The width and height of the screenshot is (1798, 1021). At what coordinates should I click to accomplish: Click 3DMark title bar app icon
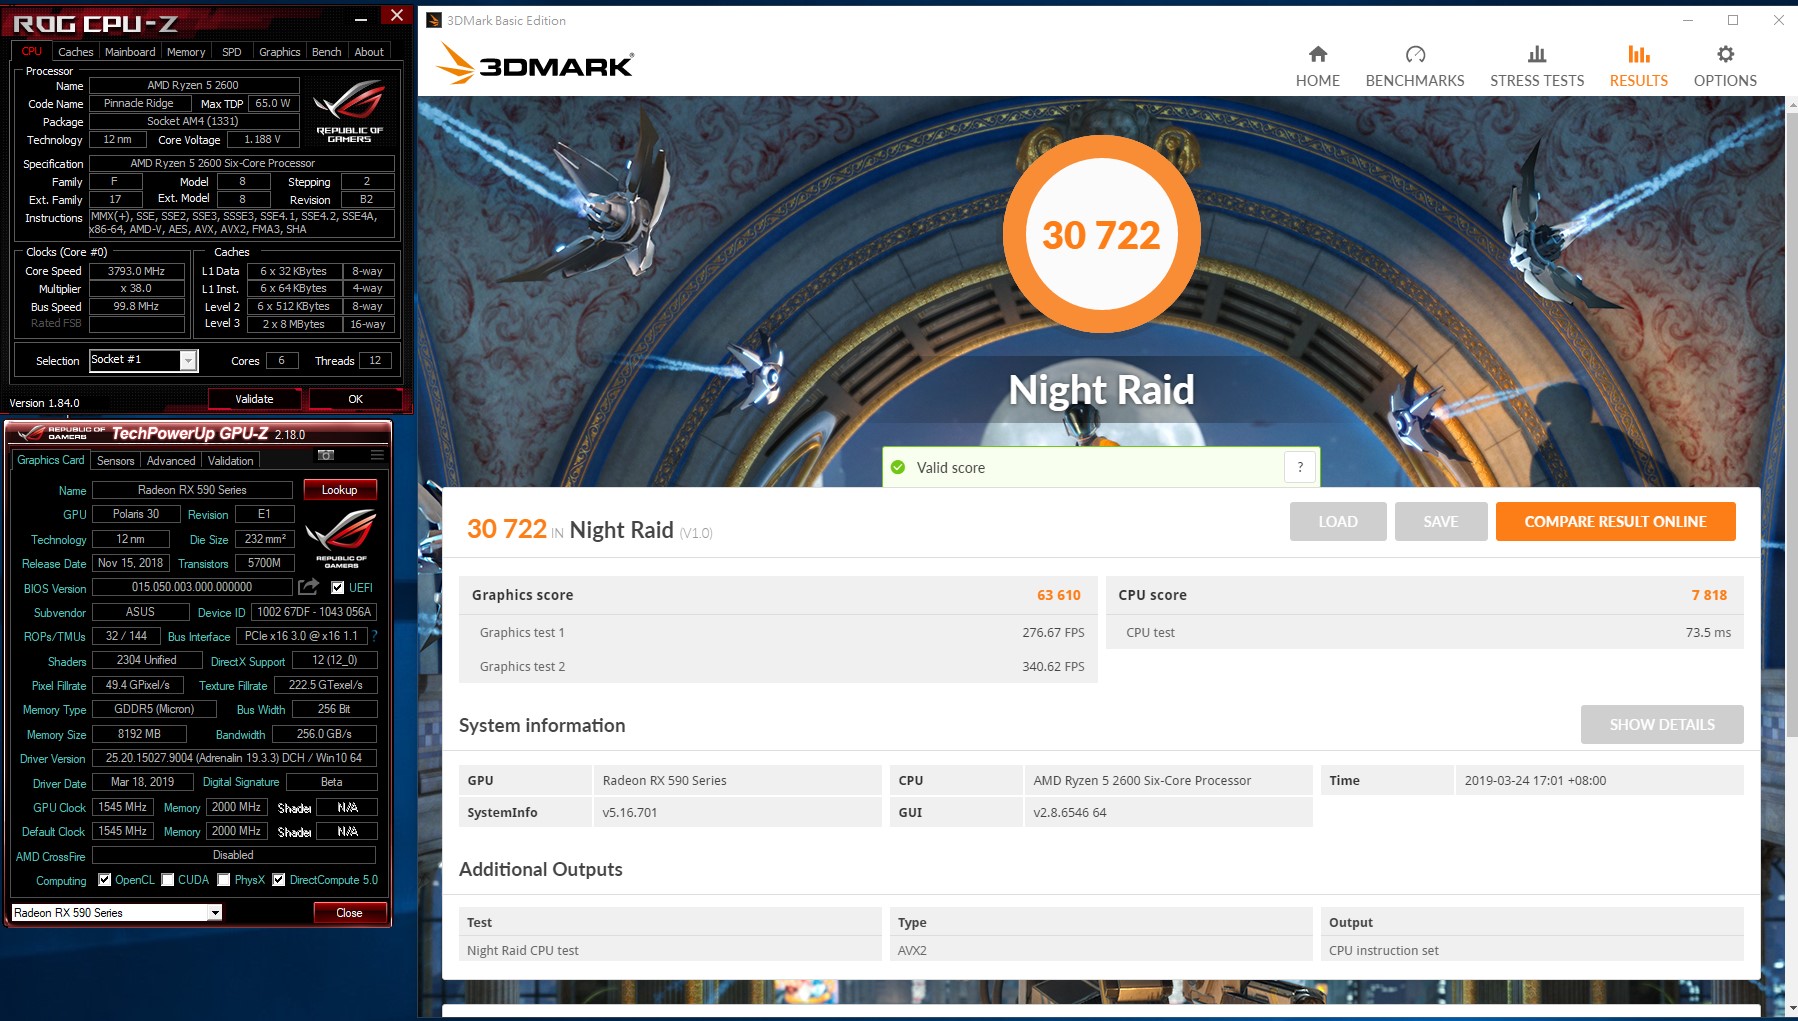(x=434, y=20)
